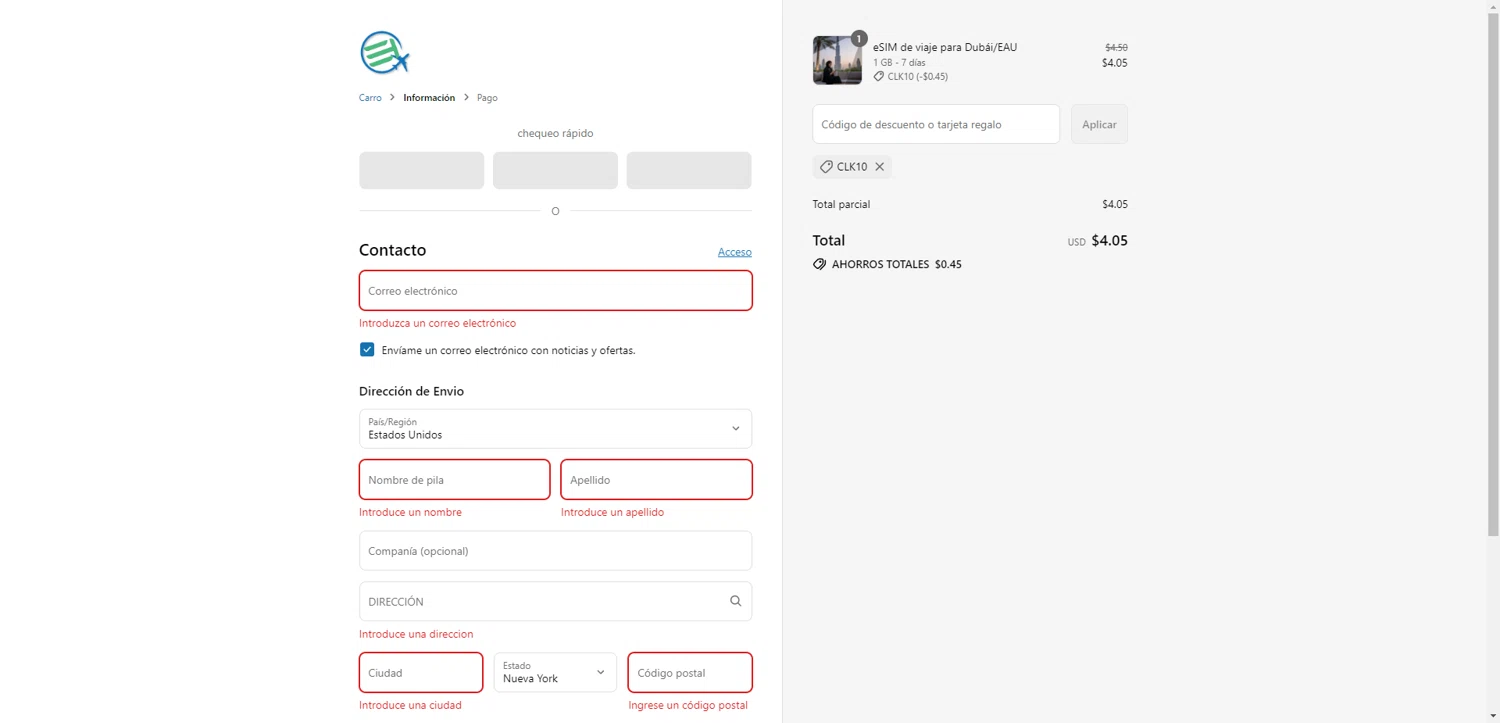Focus the Compañía (opcional) field

pos(555,551)
